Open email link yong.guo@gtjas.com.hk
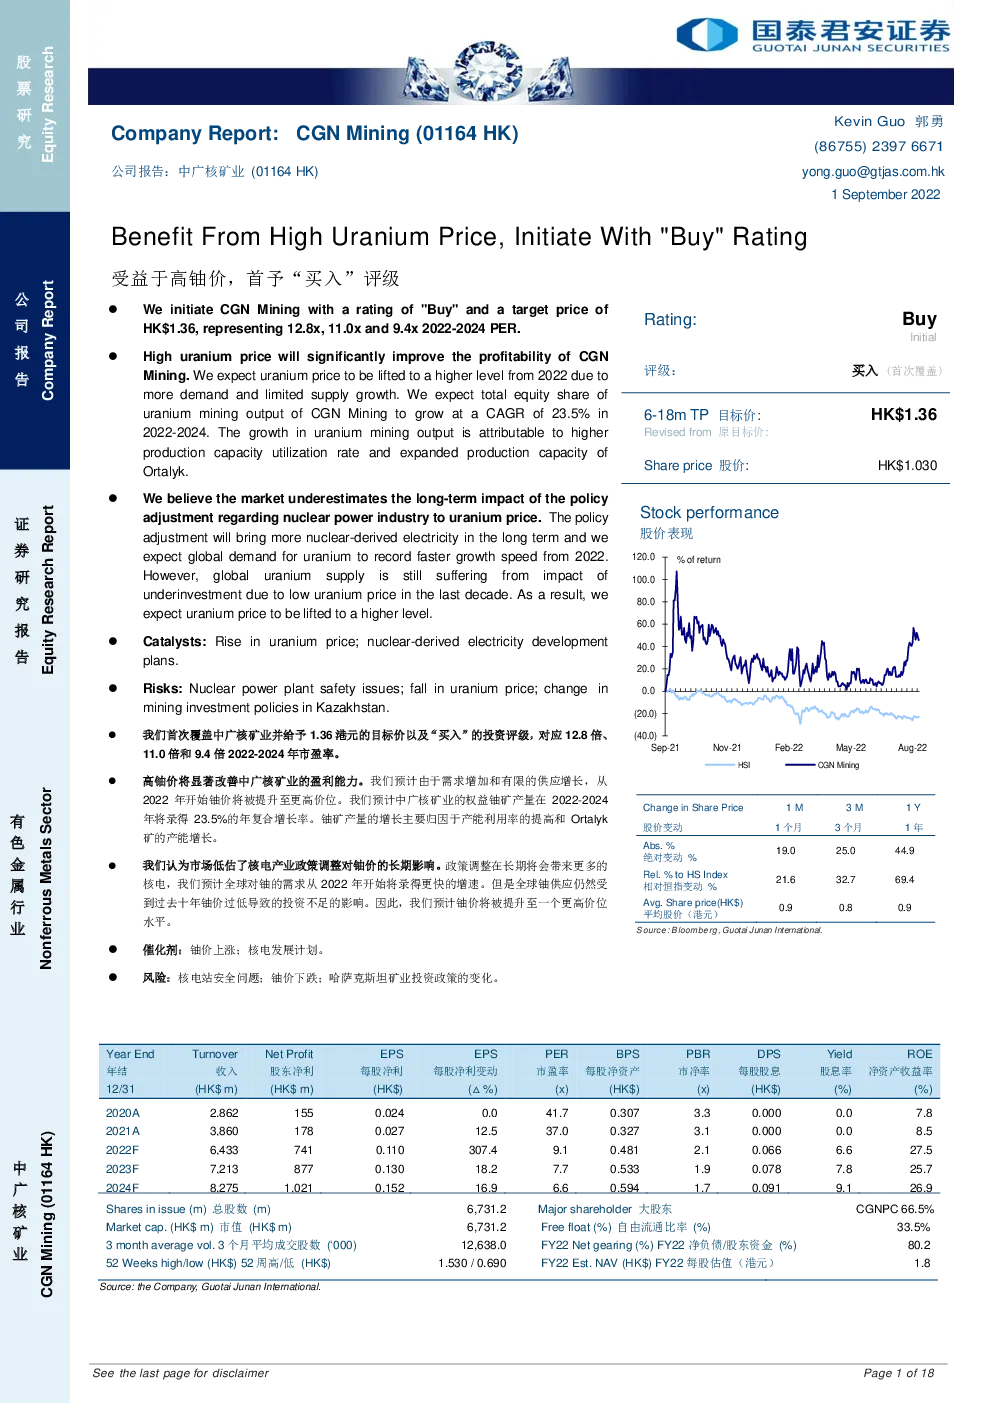The image size is (992, 1403). point(873,171)
